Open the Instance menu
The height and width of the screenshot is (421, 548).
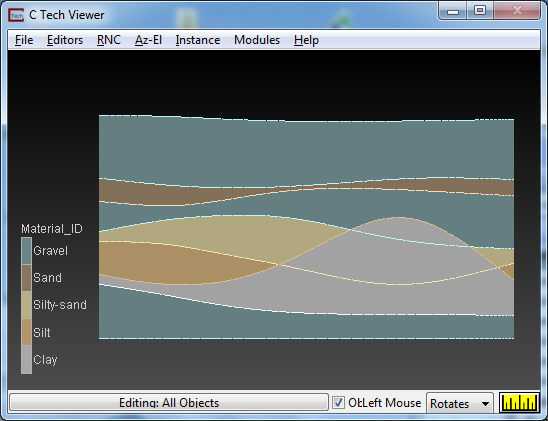tap(198, 40)
